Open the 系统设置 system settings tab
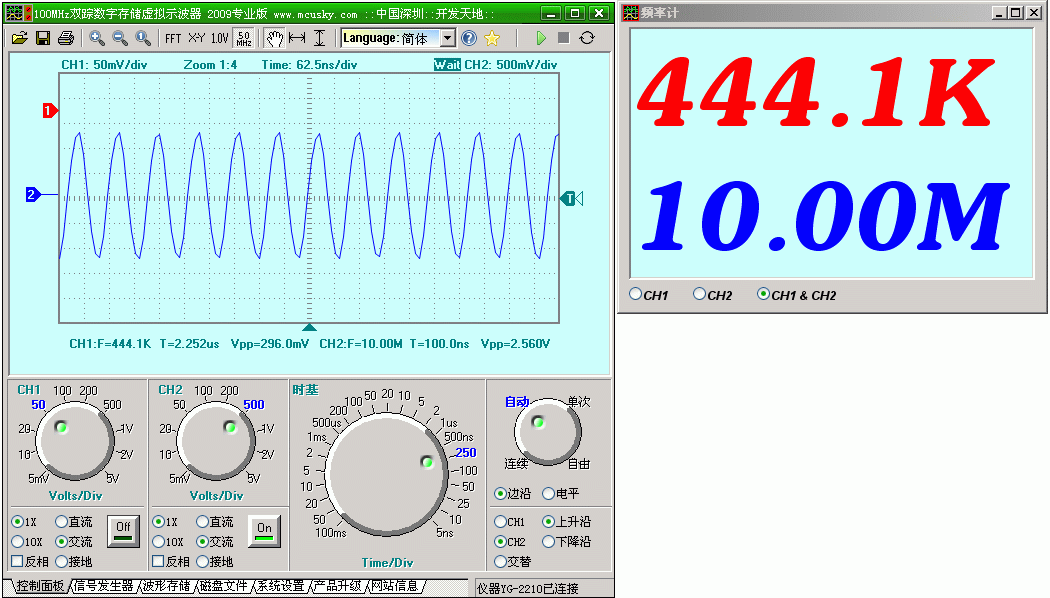Image resolution: width=1050 pixels, height=598 pixels. [x=280, y=586]
